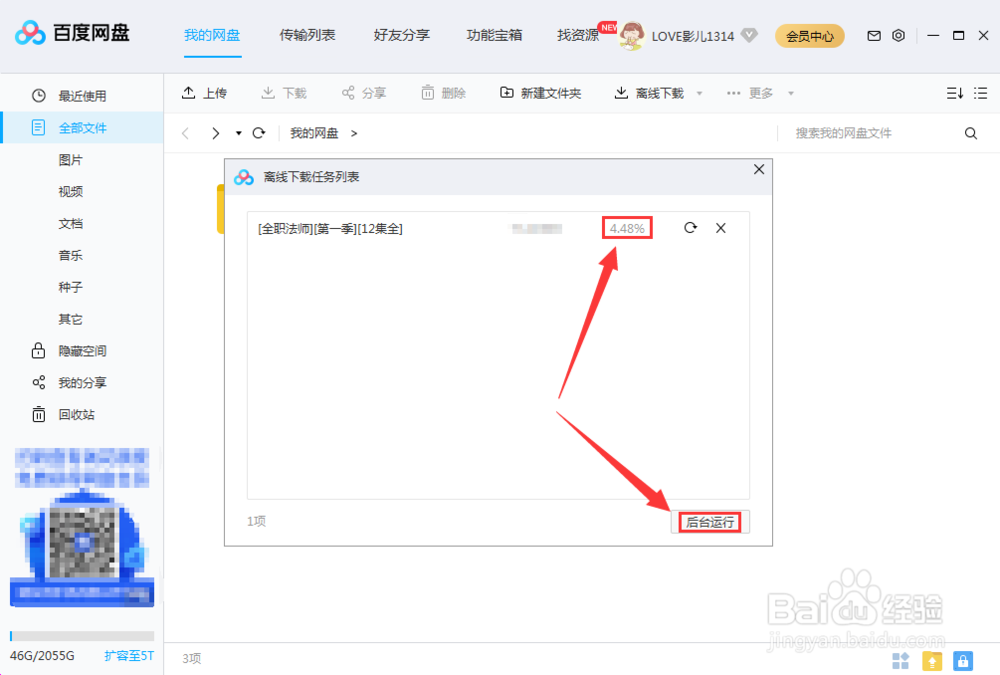Click the grid apps icon in status bar
This screenshot has height=675, width=1000.
[901, 661]
